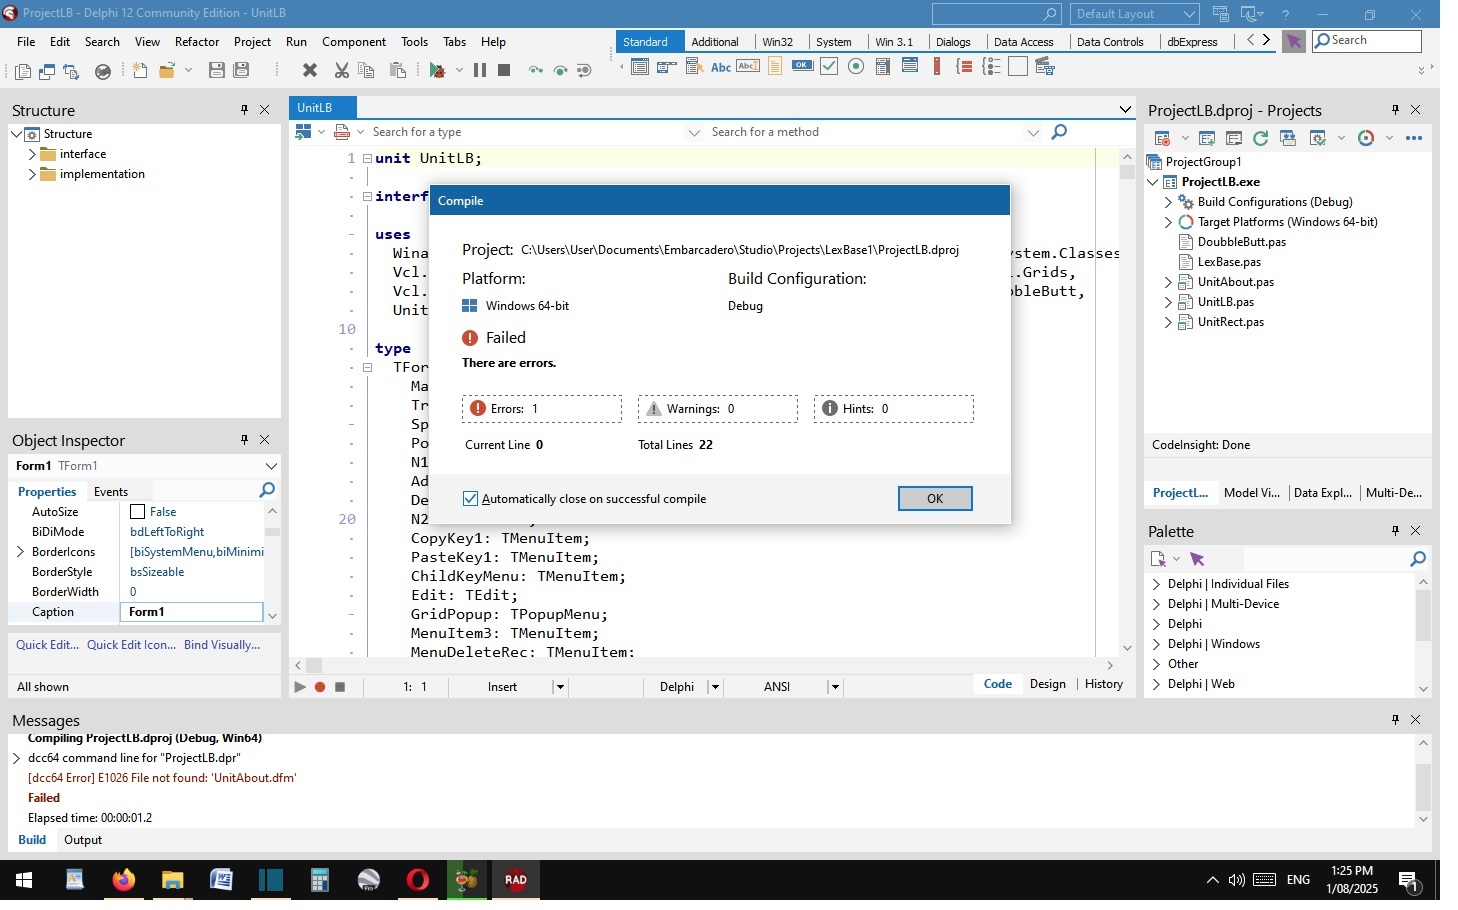
Task: Open the Component menu
Action: (x=354, y=42)
